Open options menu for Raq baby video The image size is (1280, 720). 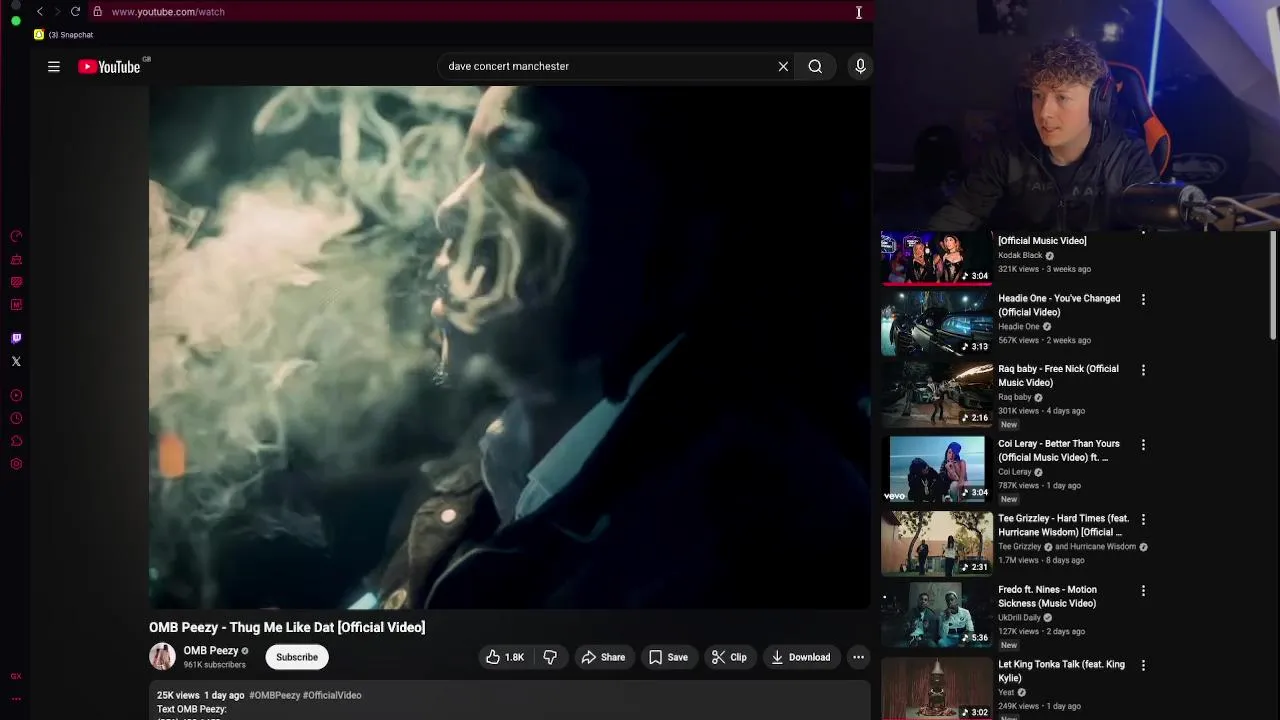1143,370
